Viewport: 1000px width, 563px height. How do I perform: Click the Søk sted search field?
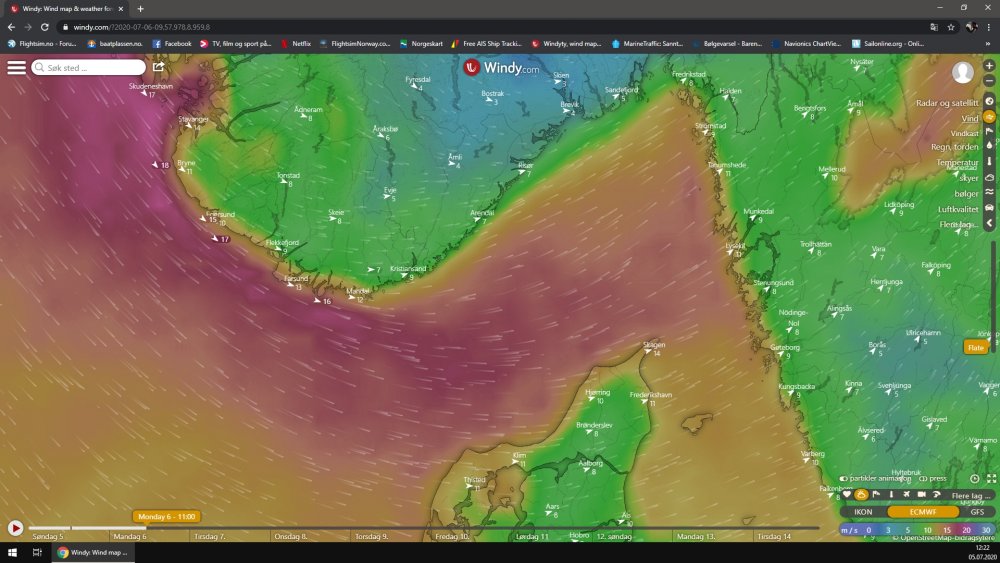[x=89, y=67]
